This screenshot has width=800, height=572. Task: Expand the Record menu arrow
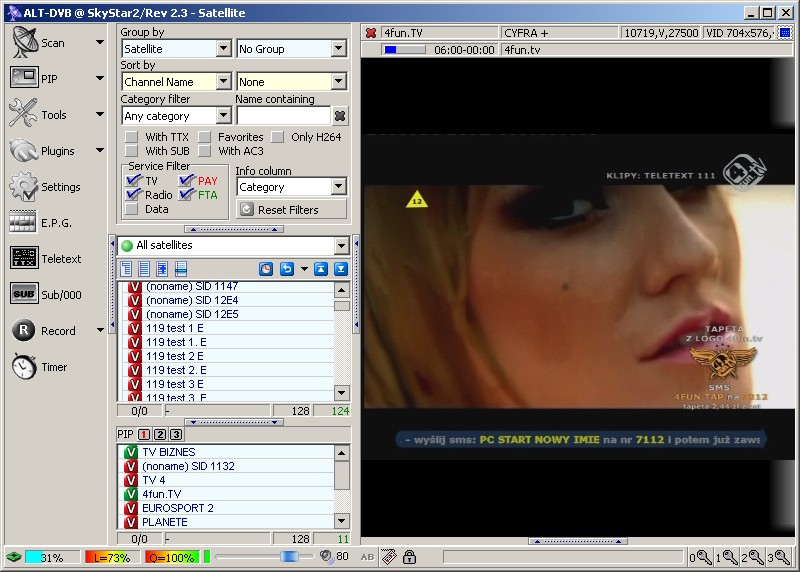point(100,330)
